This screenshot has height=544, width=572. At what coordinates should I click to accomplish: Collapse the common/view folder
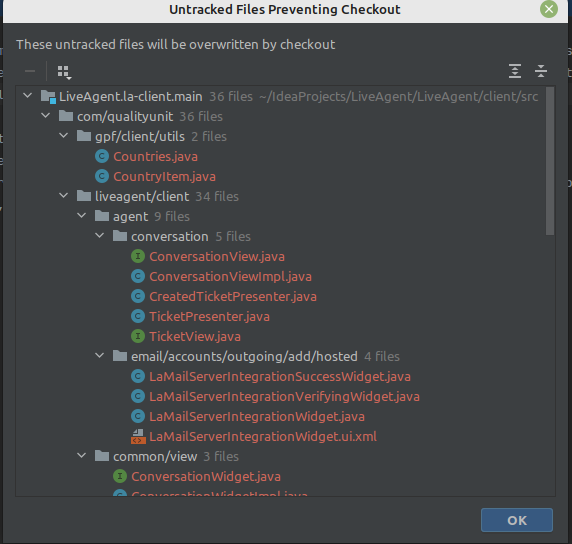tap(82, 456)
